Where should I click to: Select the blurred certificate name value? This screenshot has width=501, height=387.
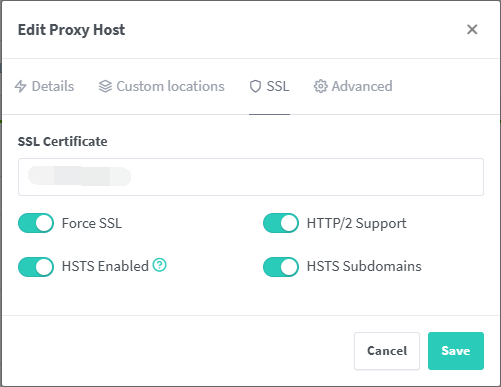79,176
